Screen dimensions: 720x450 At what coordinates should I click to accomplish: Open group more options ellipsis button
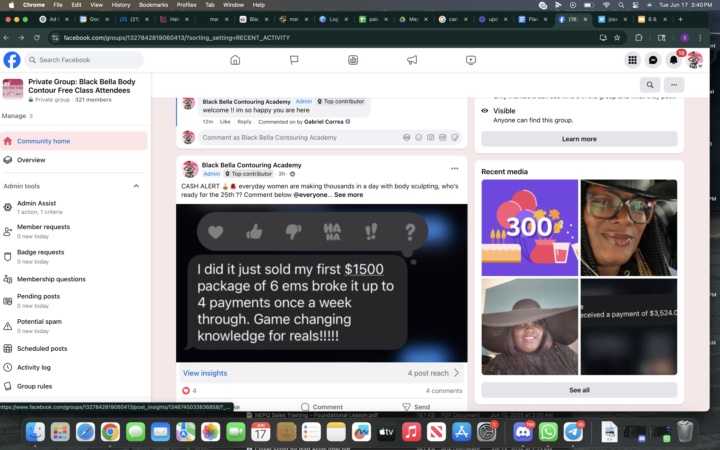click(x=674, y=85)
